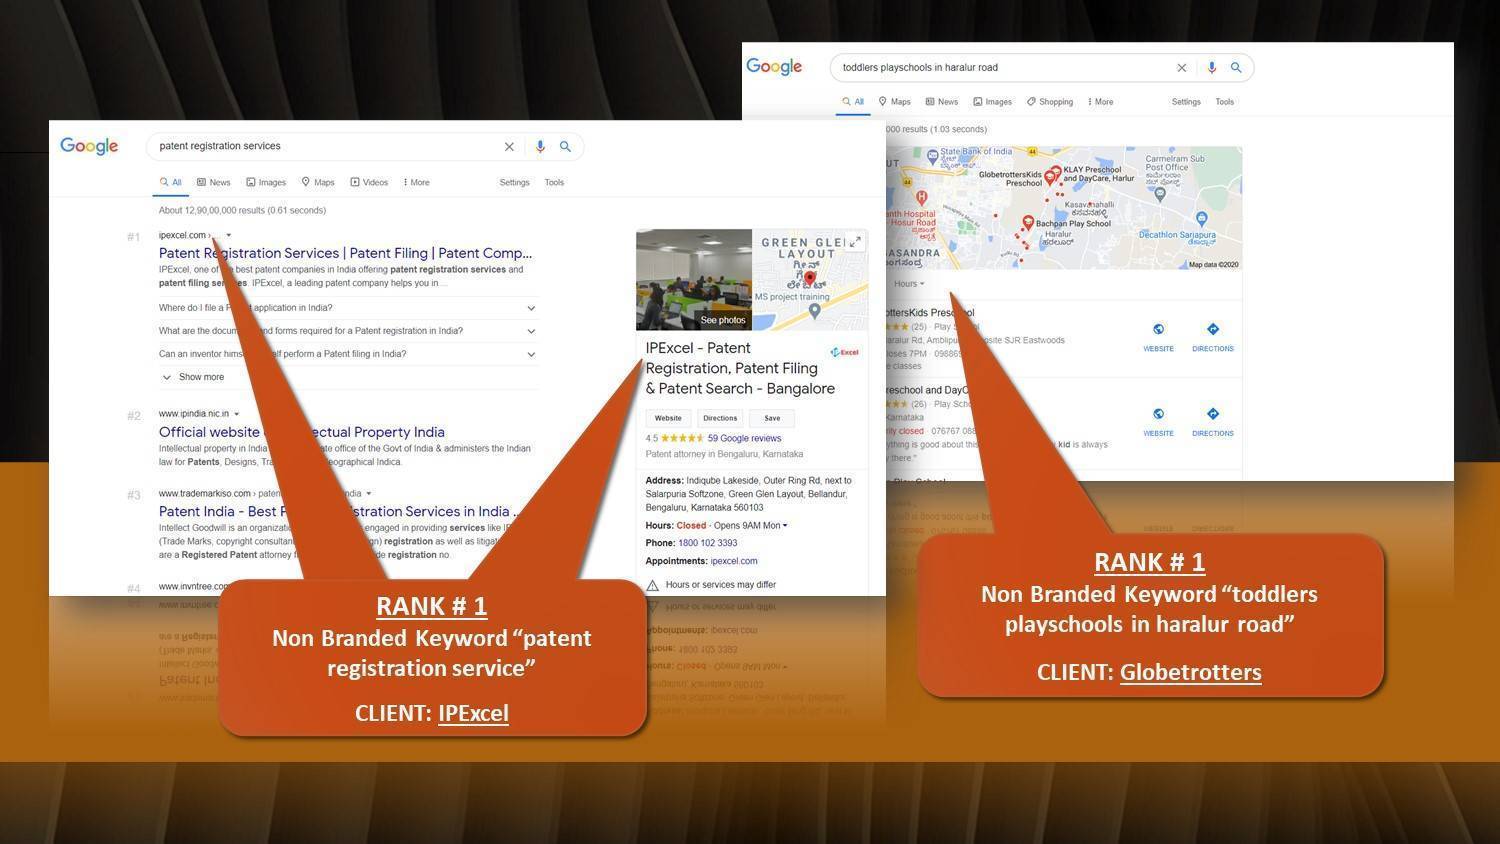The width and height of the screenshot is (1500, 844).
Task: Clear the toddlers playschools search query
Action: pos(1181,68)
